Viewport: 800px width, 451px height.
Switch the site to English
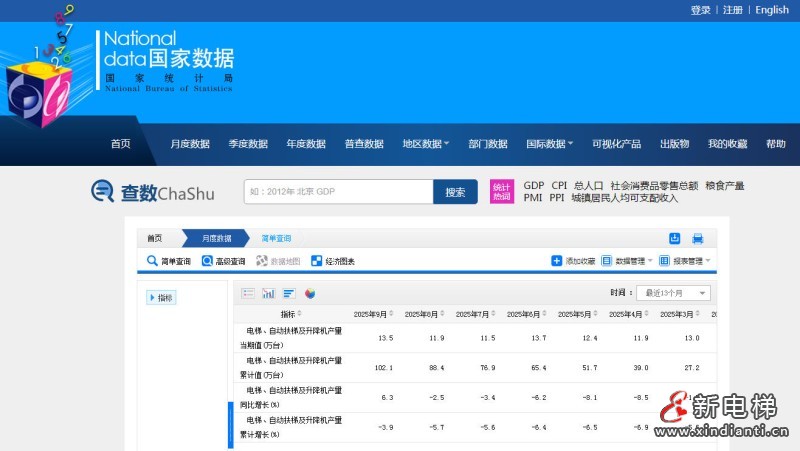pyautogui.click(x=771, y=10)
